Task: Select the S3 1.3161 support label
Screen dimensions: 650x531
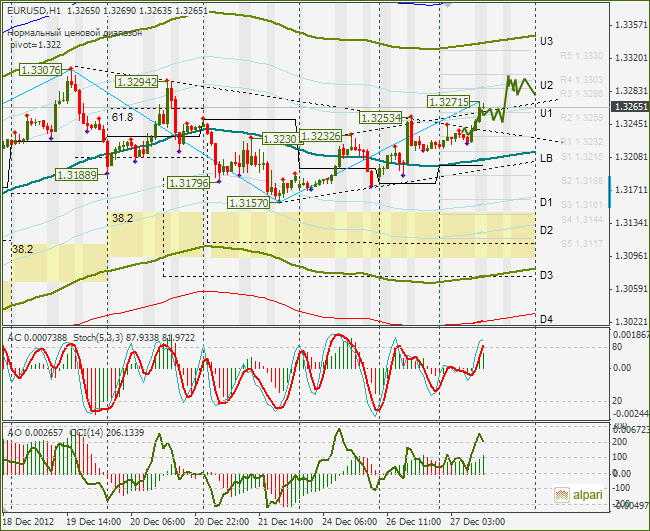Action: pyautogui.click(x=582, y=205)
